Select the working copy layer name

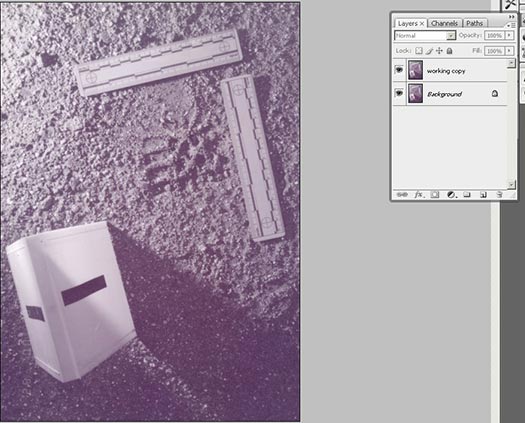446,71
